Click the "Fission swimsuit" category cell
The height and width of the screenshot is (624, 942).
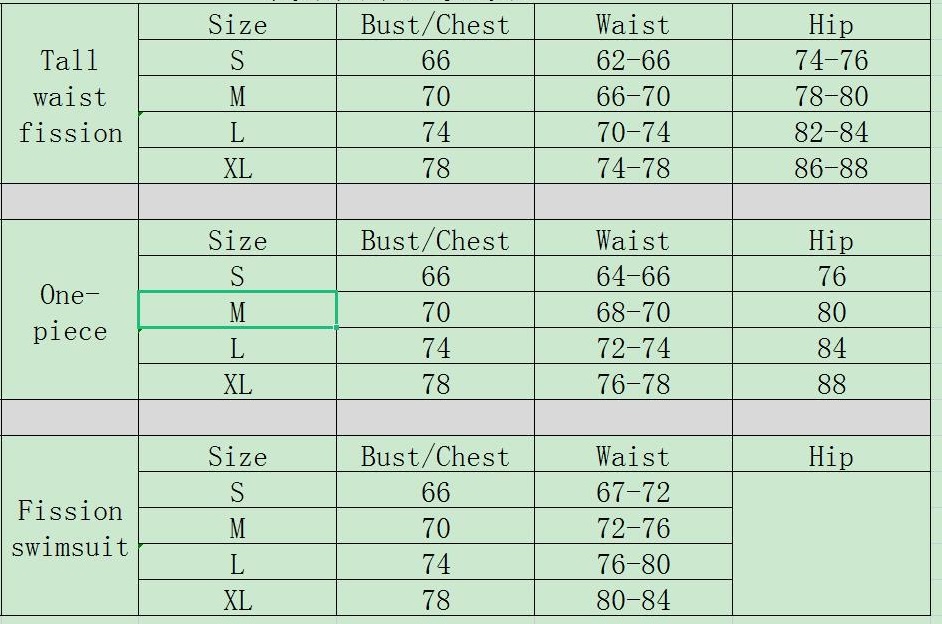(69, 528)
